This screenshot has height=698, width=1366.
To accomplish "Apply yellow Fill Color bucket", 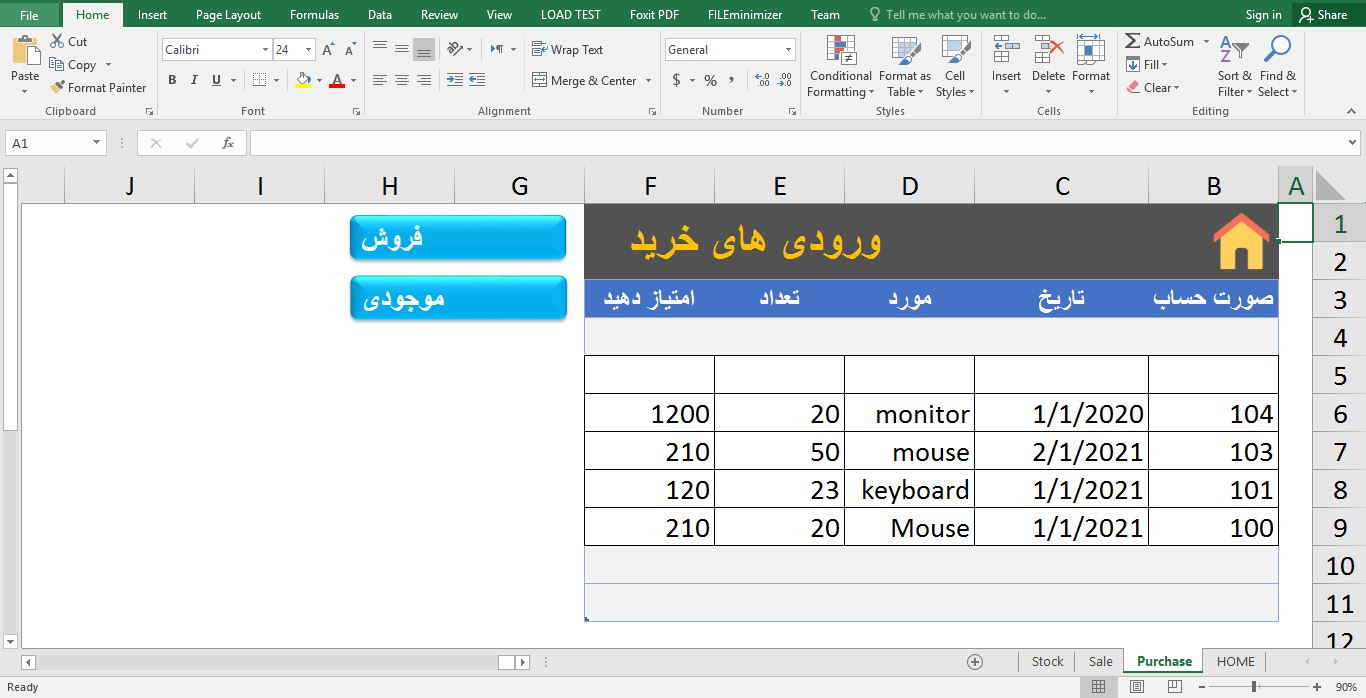I will coord(303,80).
